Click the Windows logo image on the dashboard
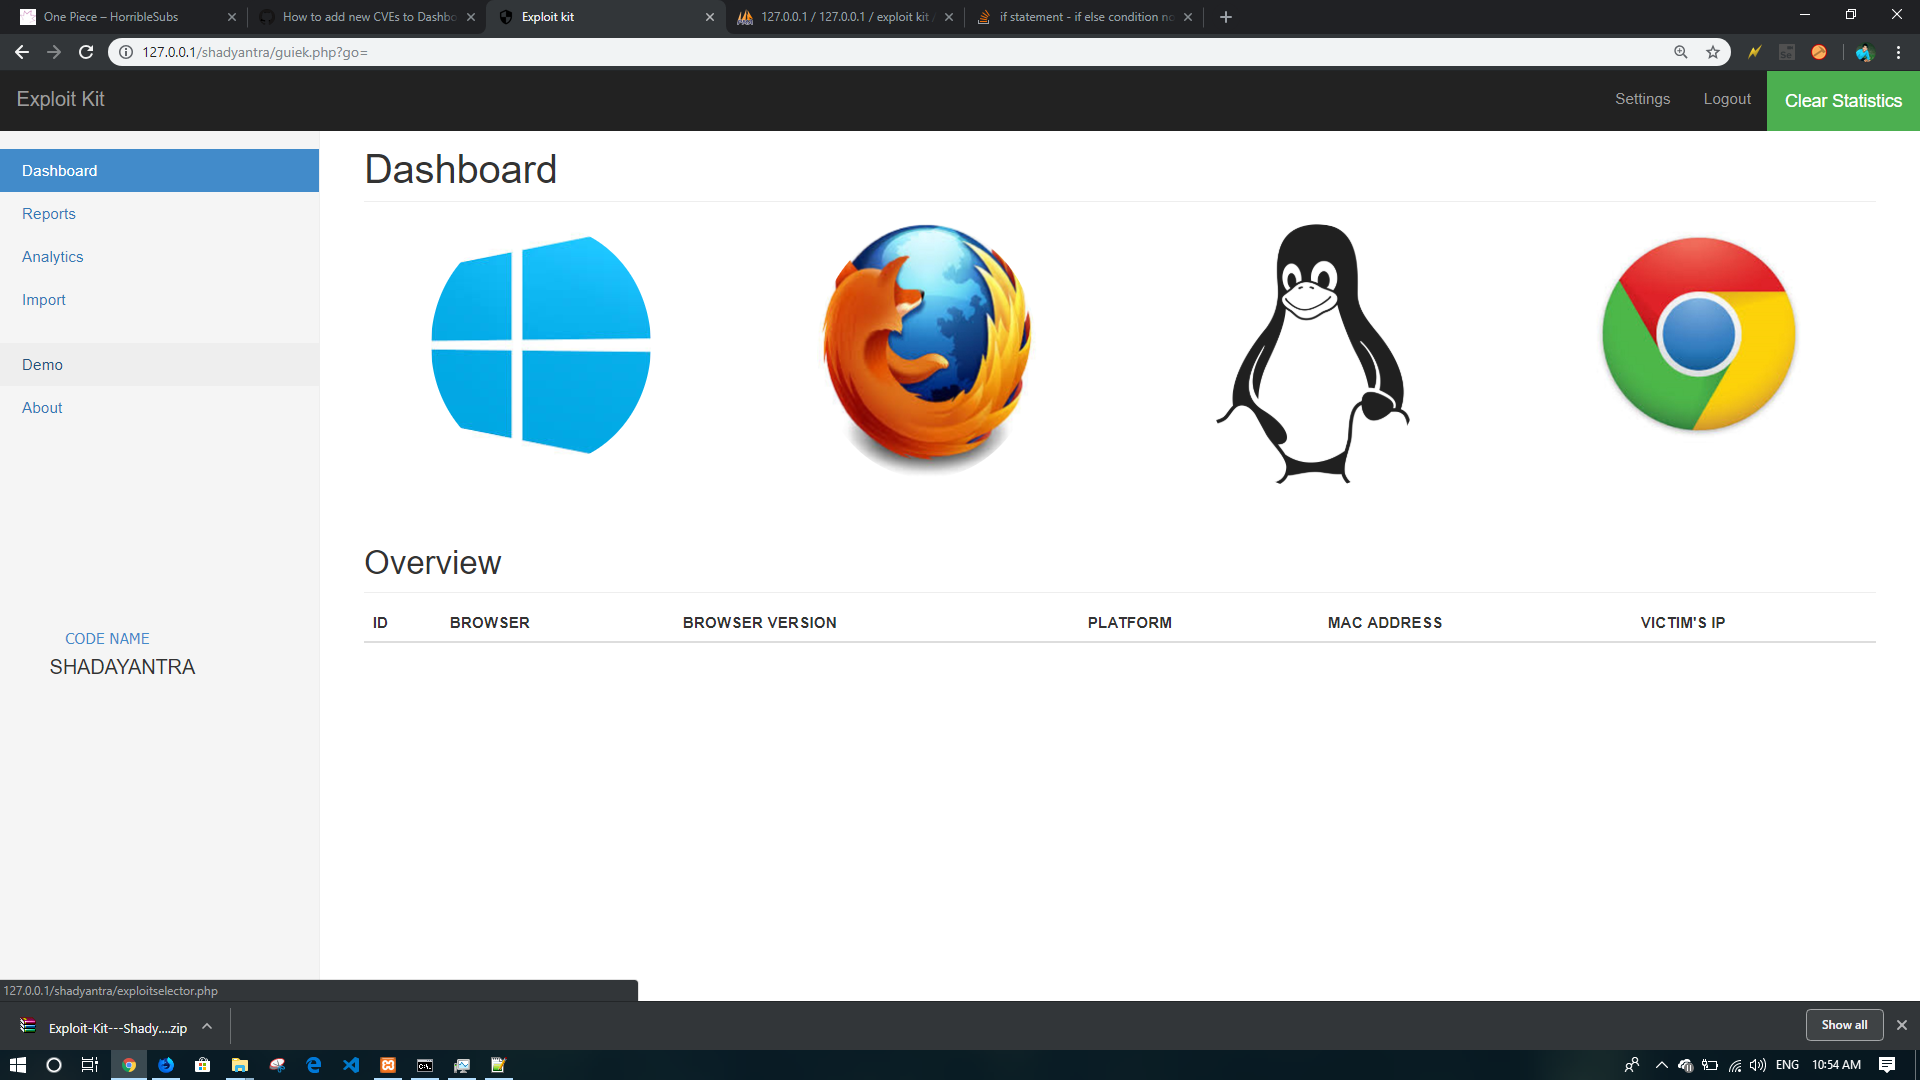Screen dimensions: 1920x1080 541,345
